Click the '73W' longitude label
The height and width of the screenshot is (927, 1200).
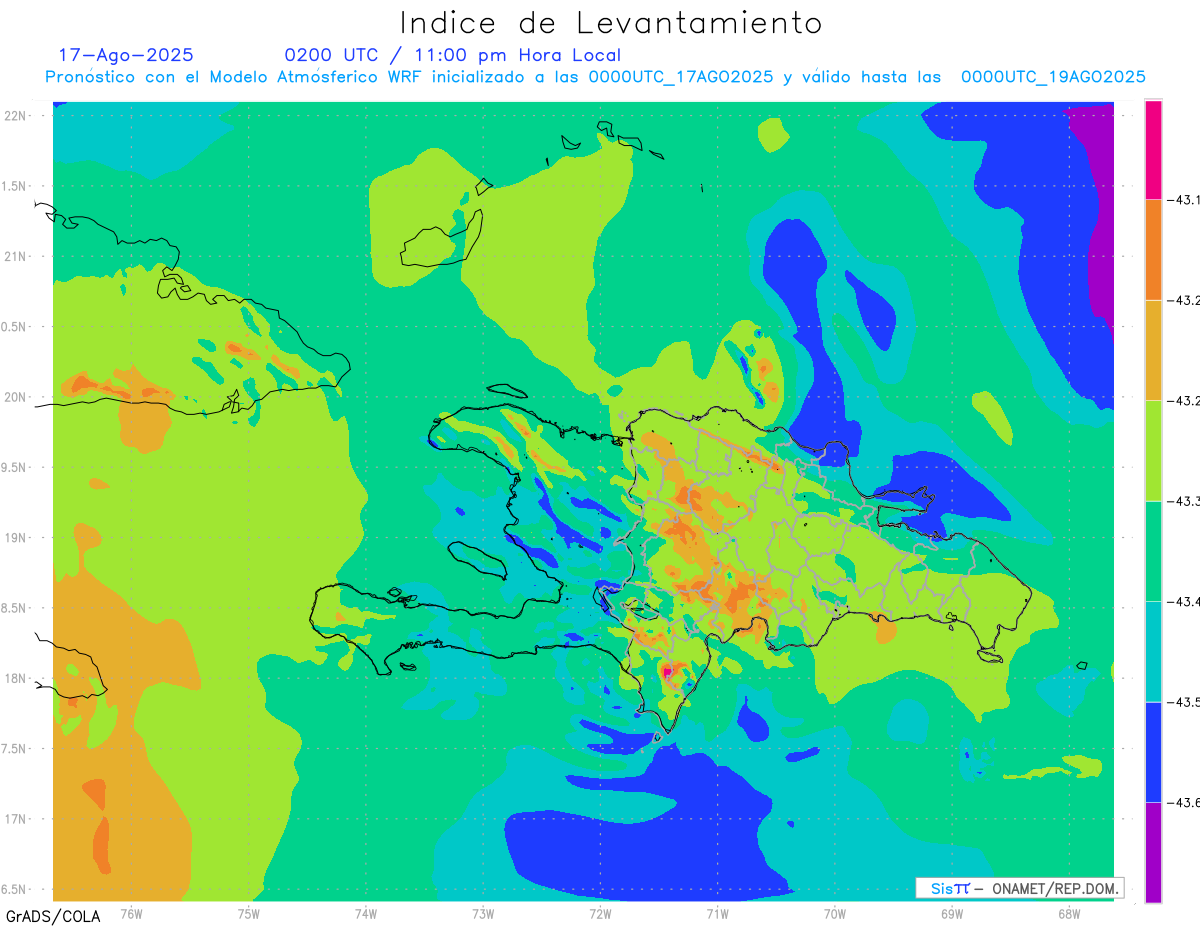point(483,913)
